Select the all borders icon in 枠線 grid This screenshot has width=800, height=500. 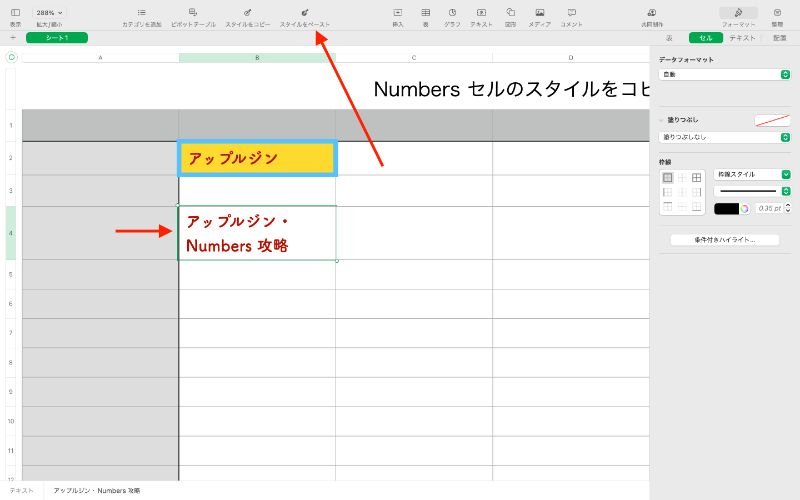[696, 178]
